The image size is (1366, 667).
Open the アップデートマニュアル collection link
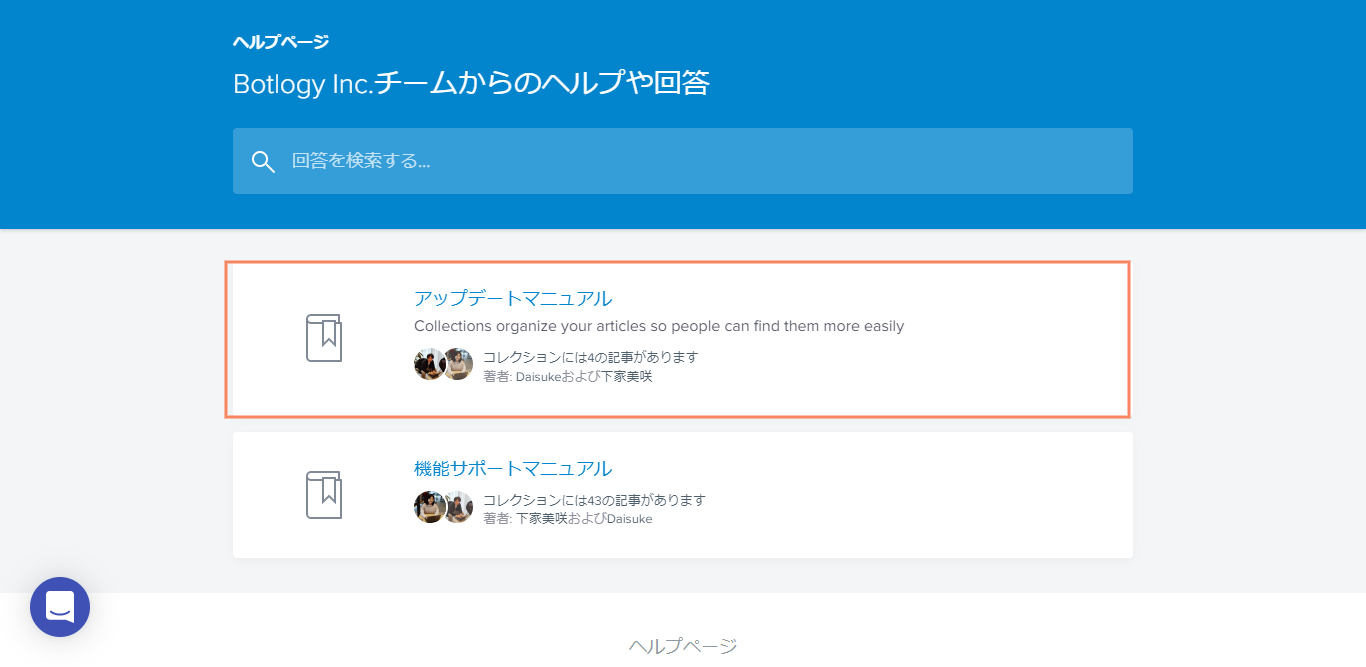[x=513, y=298]
